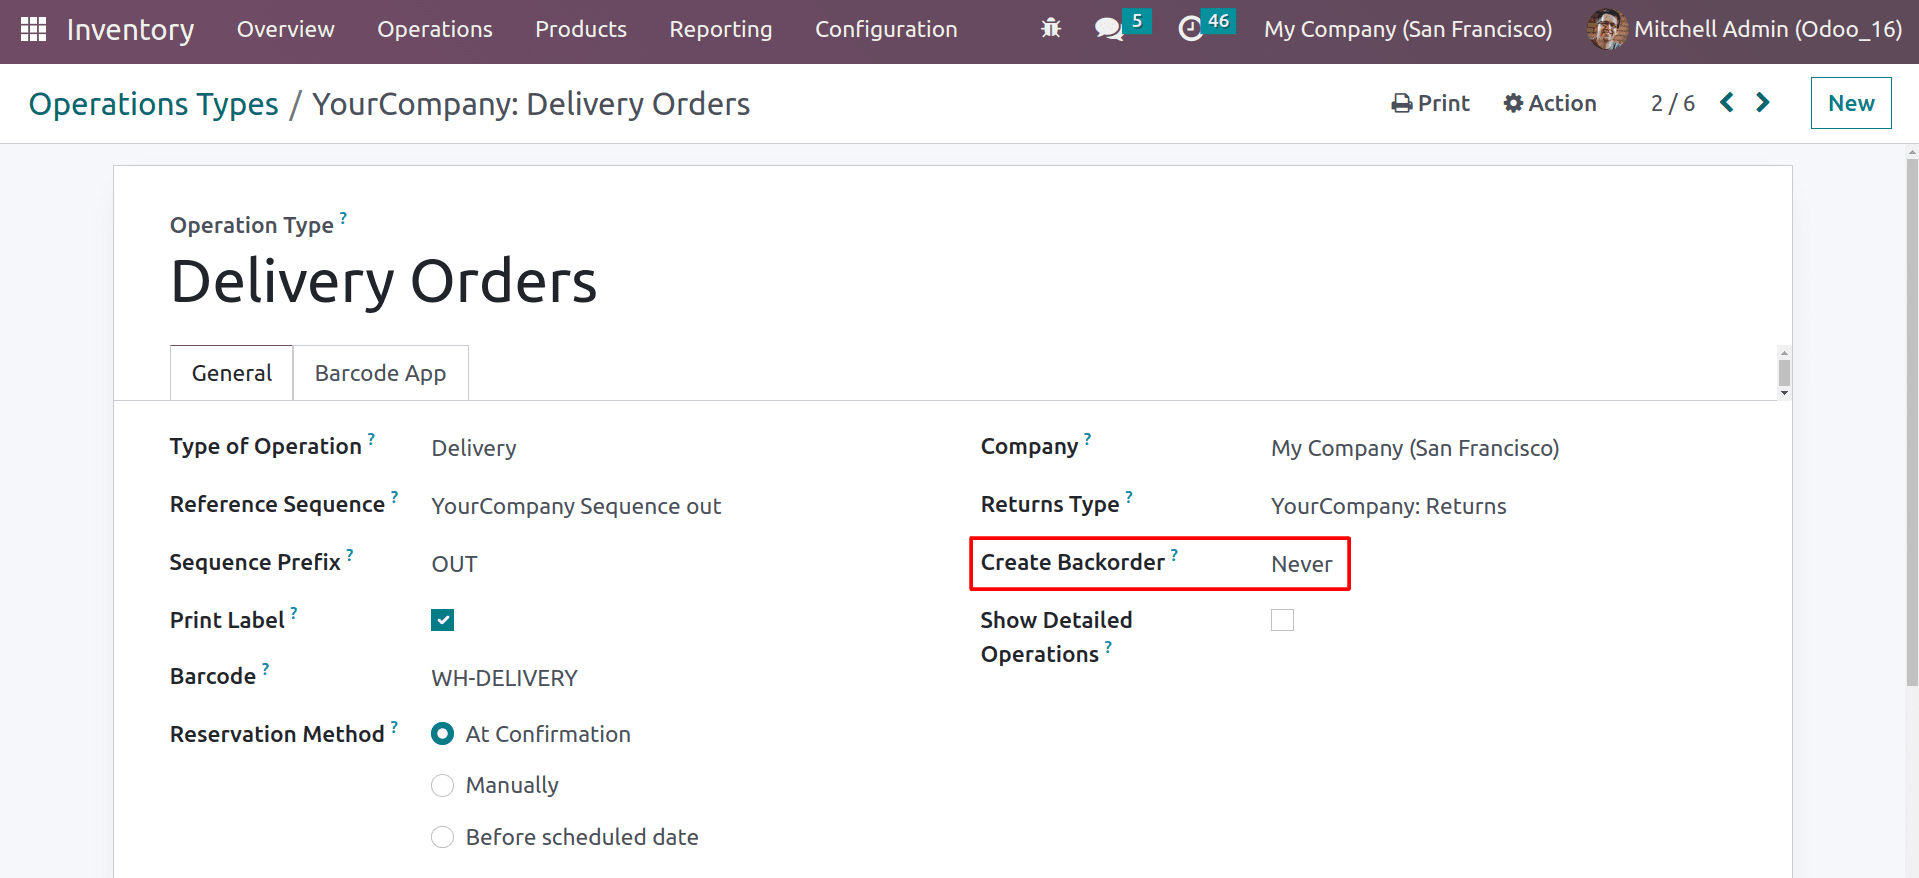Open the activities clock icon
This screenshot has width=1919, height=878.
tap(1190, 29)
